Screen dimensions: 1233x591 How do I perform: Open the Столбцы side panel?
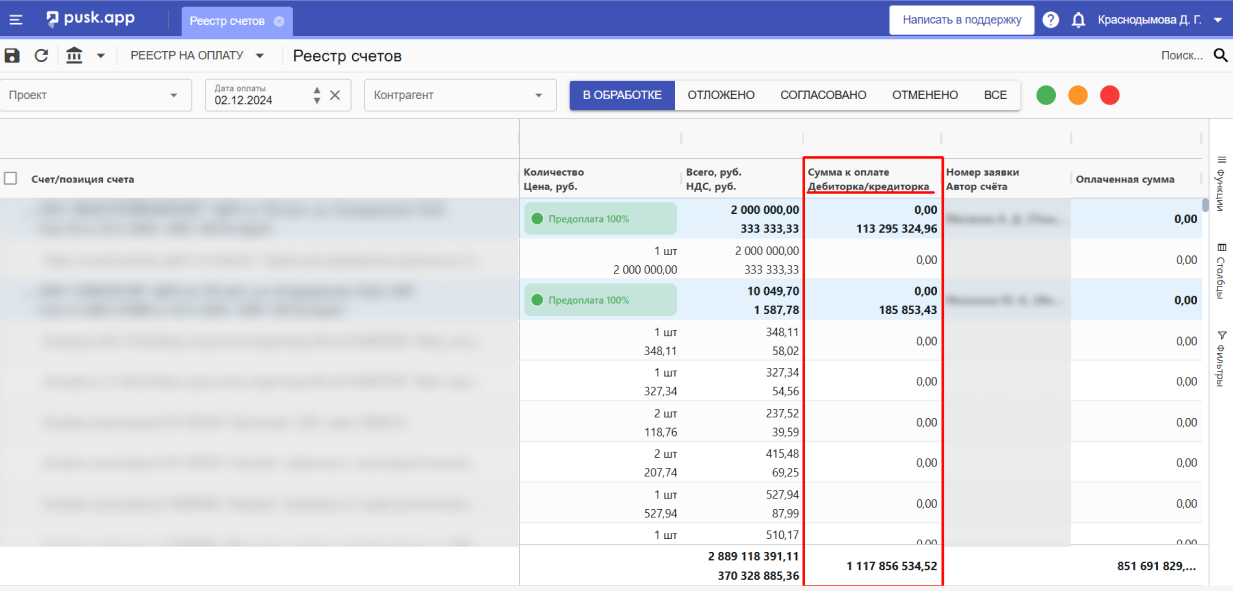1220,270
